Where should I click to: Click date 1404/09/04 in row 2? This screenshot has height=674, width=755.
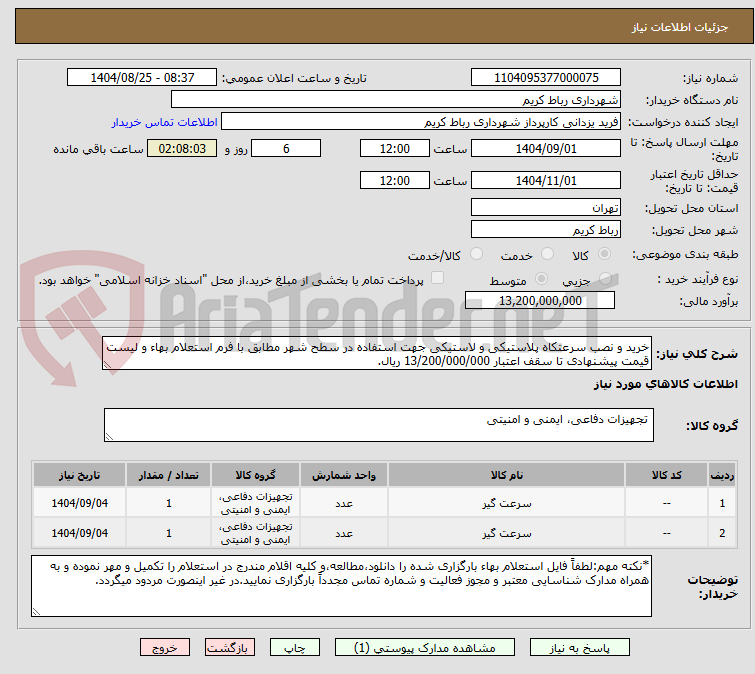pos(79,533)
